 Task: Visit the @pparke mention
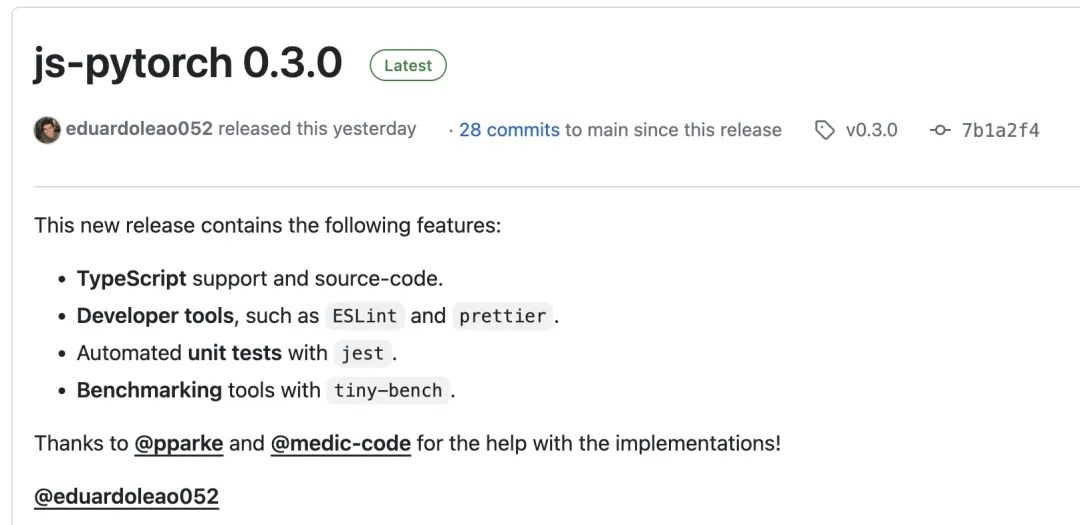[179, 443]
